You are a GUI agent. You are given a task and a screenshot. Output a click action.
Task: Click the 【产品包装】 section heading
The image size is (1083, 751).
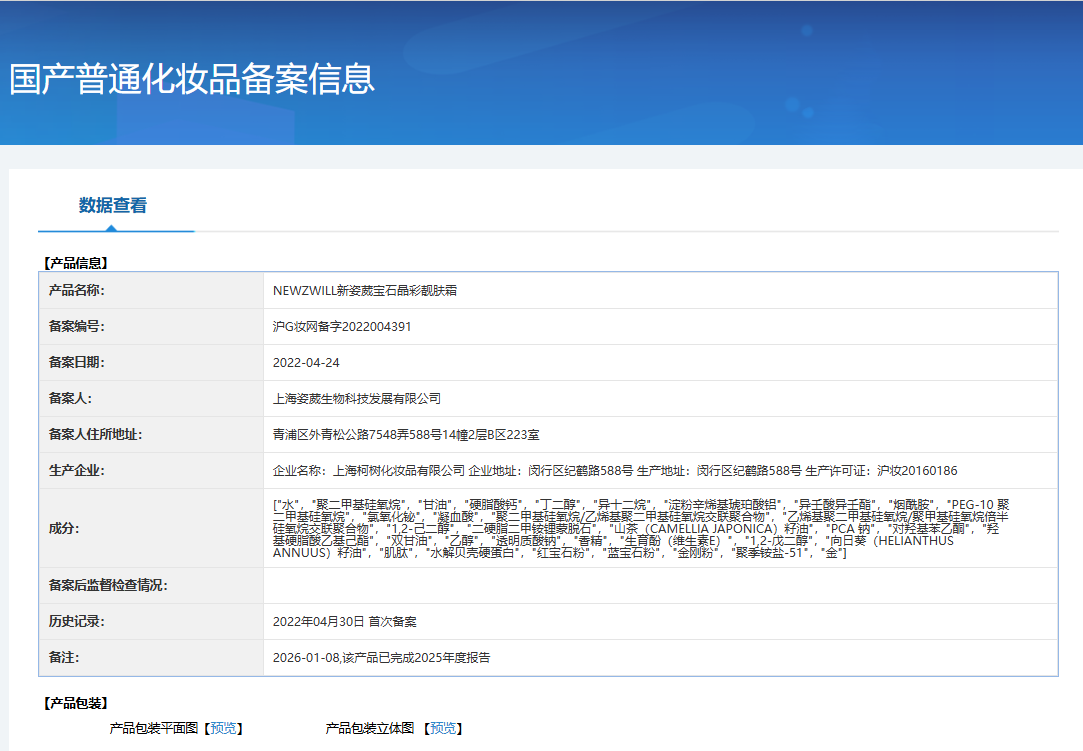(x=75, y=704)
